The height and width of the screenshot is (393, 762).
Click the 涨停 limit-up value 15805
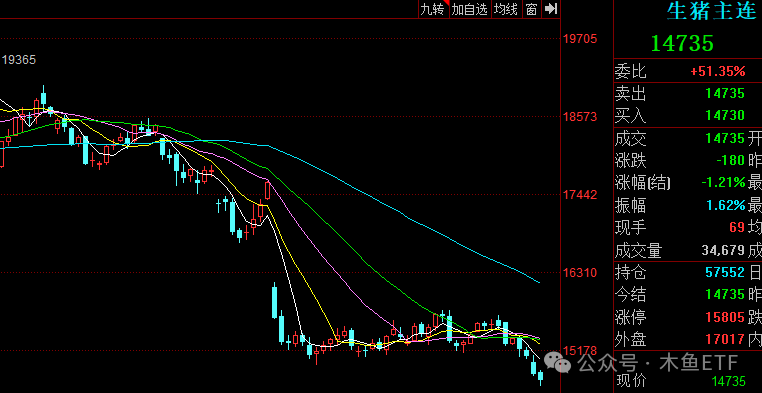(x=725, y=318)
